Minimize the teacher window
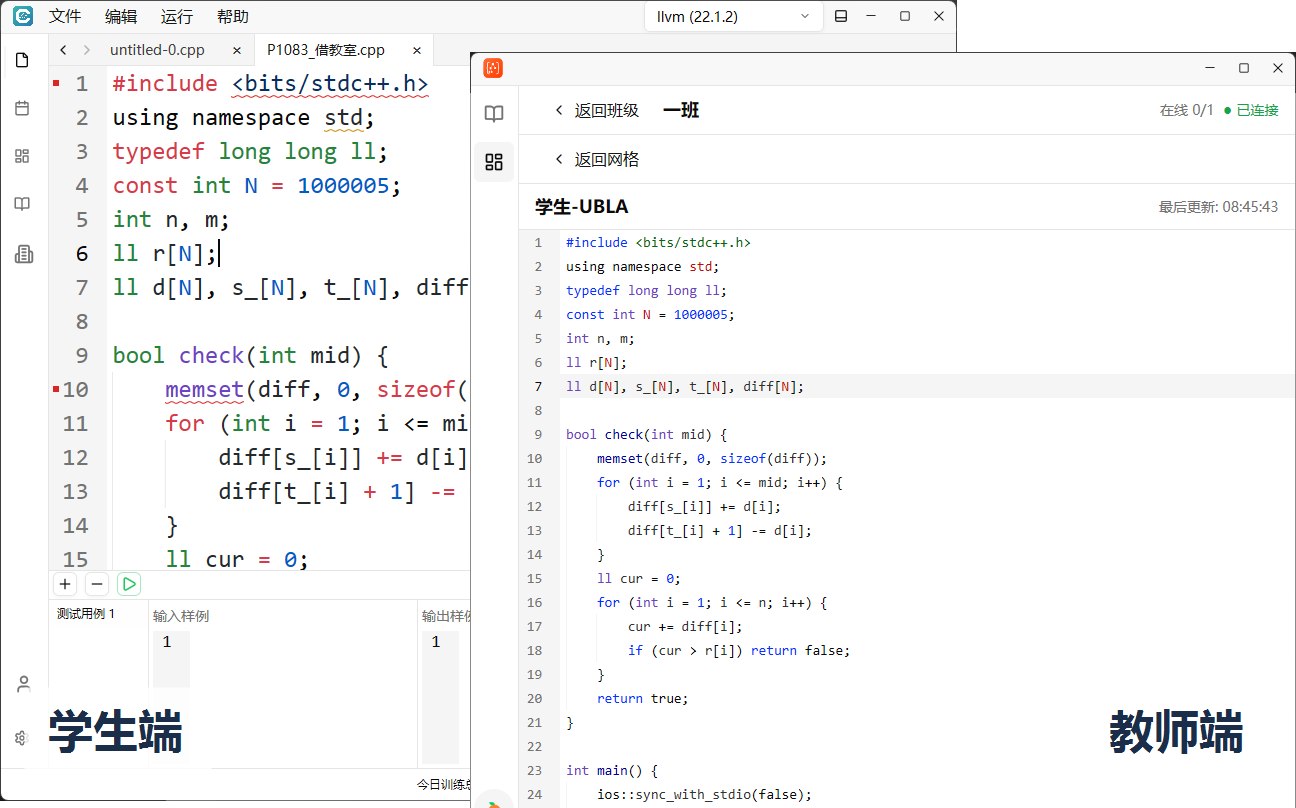 [x=1211, y=68]
